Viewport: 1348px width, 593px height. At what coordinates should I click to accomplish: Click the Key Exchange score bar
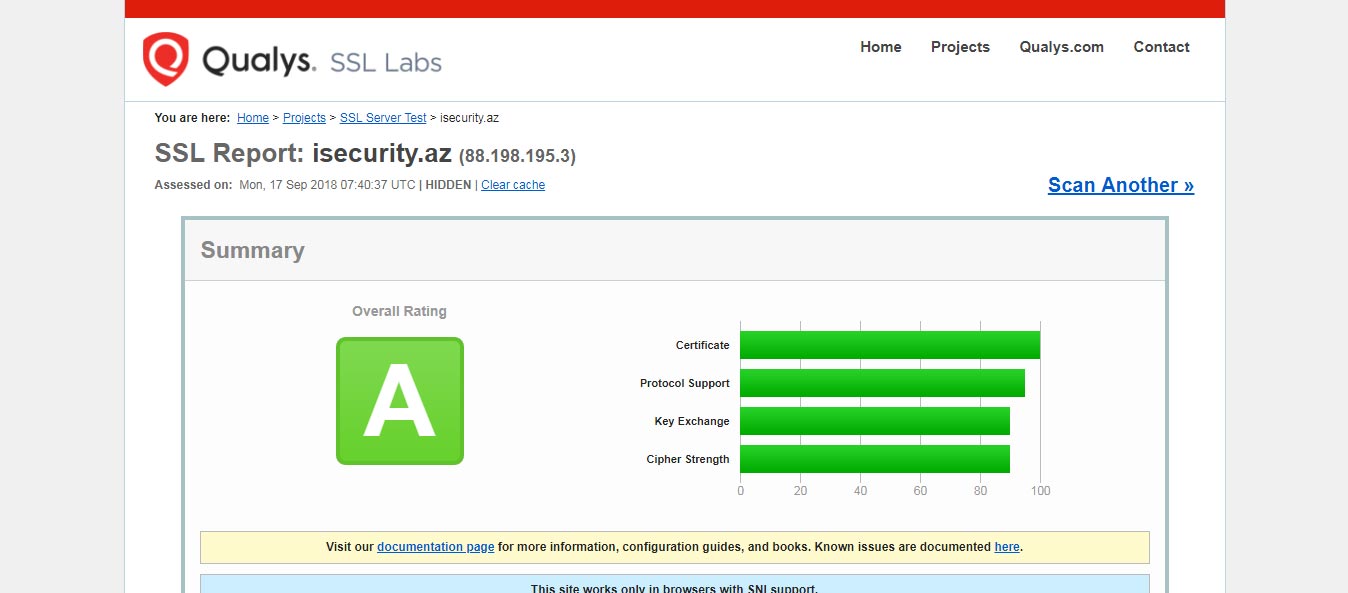point(875,421)
